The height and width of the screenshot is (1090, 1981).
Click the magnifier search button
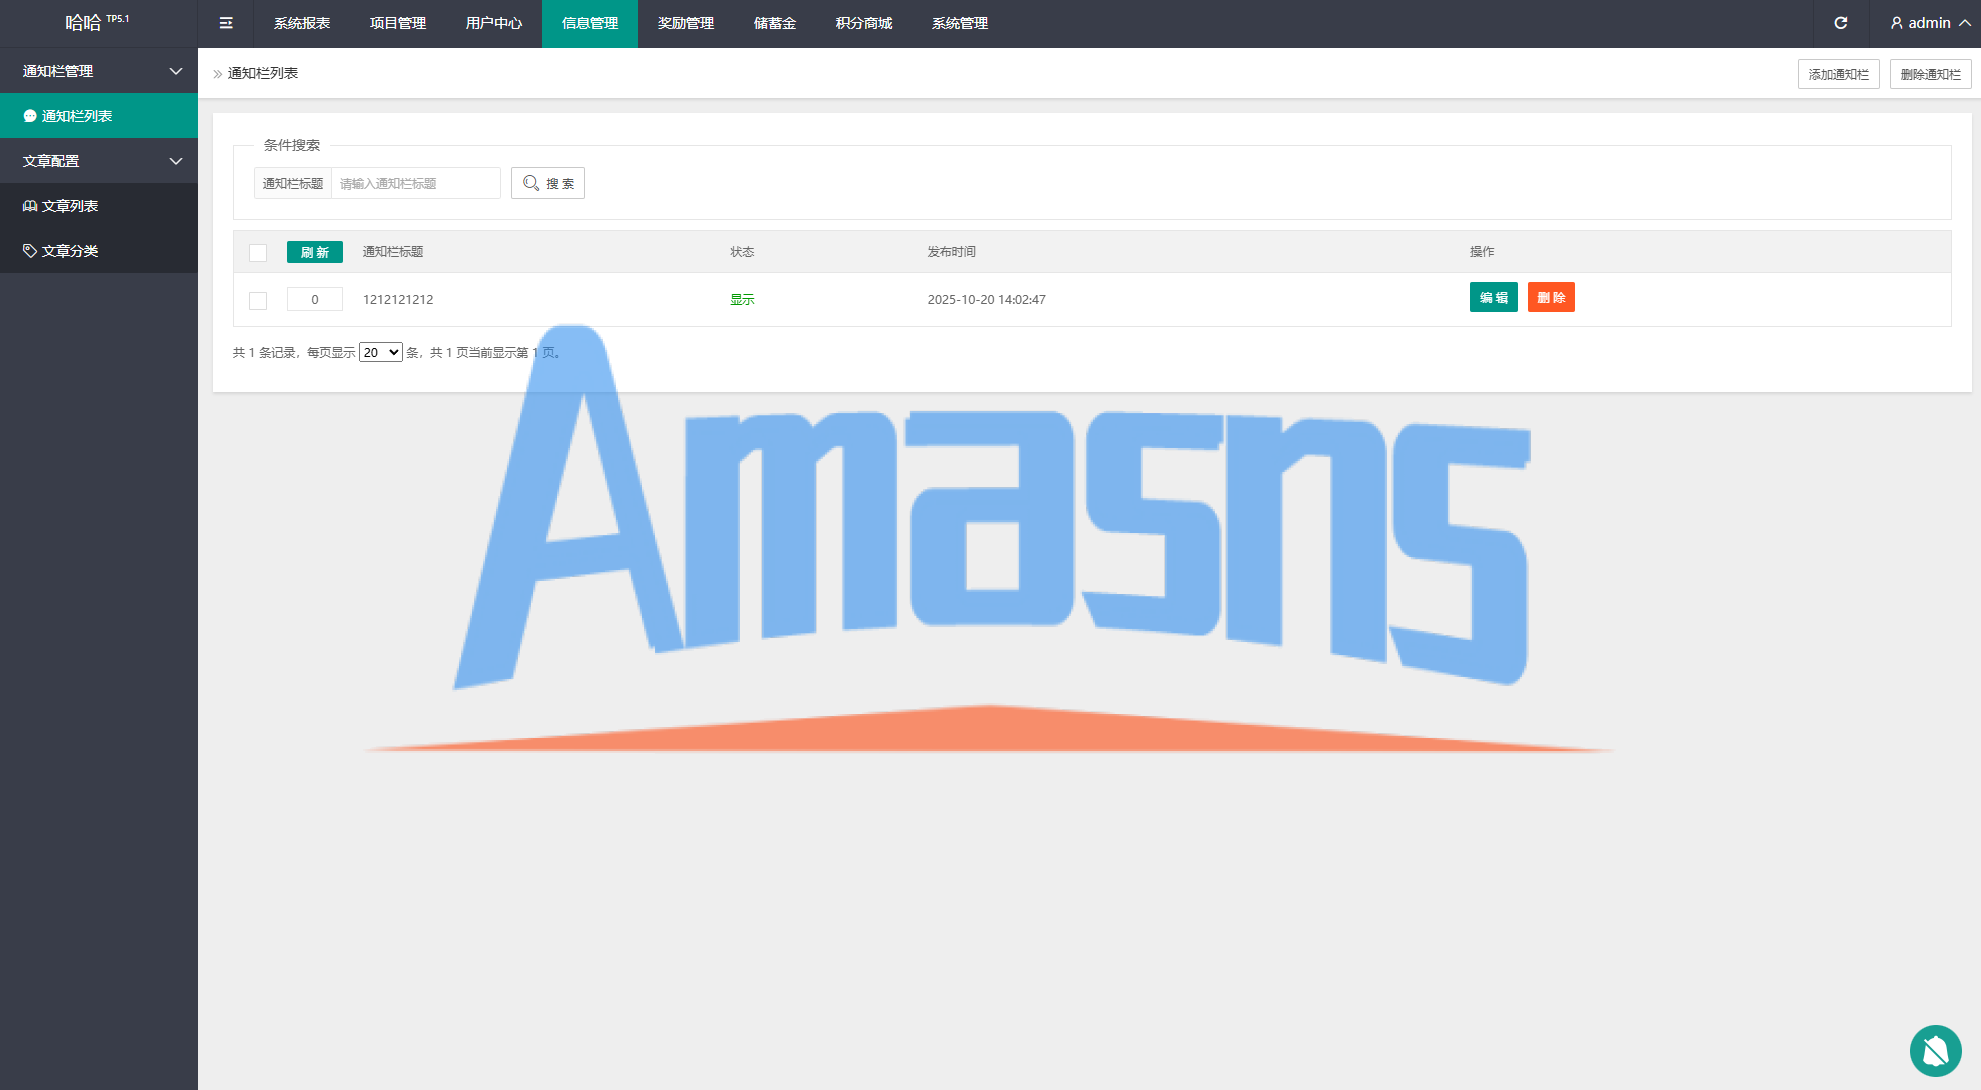pos(547,183)
